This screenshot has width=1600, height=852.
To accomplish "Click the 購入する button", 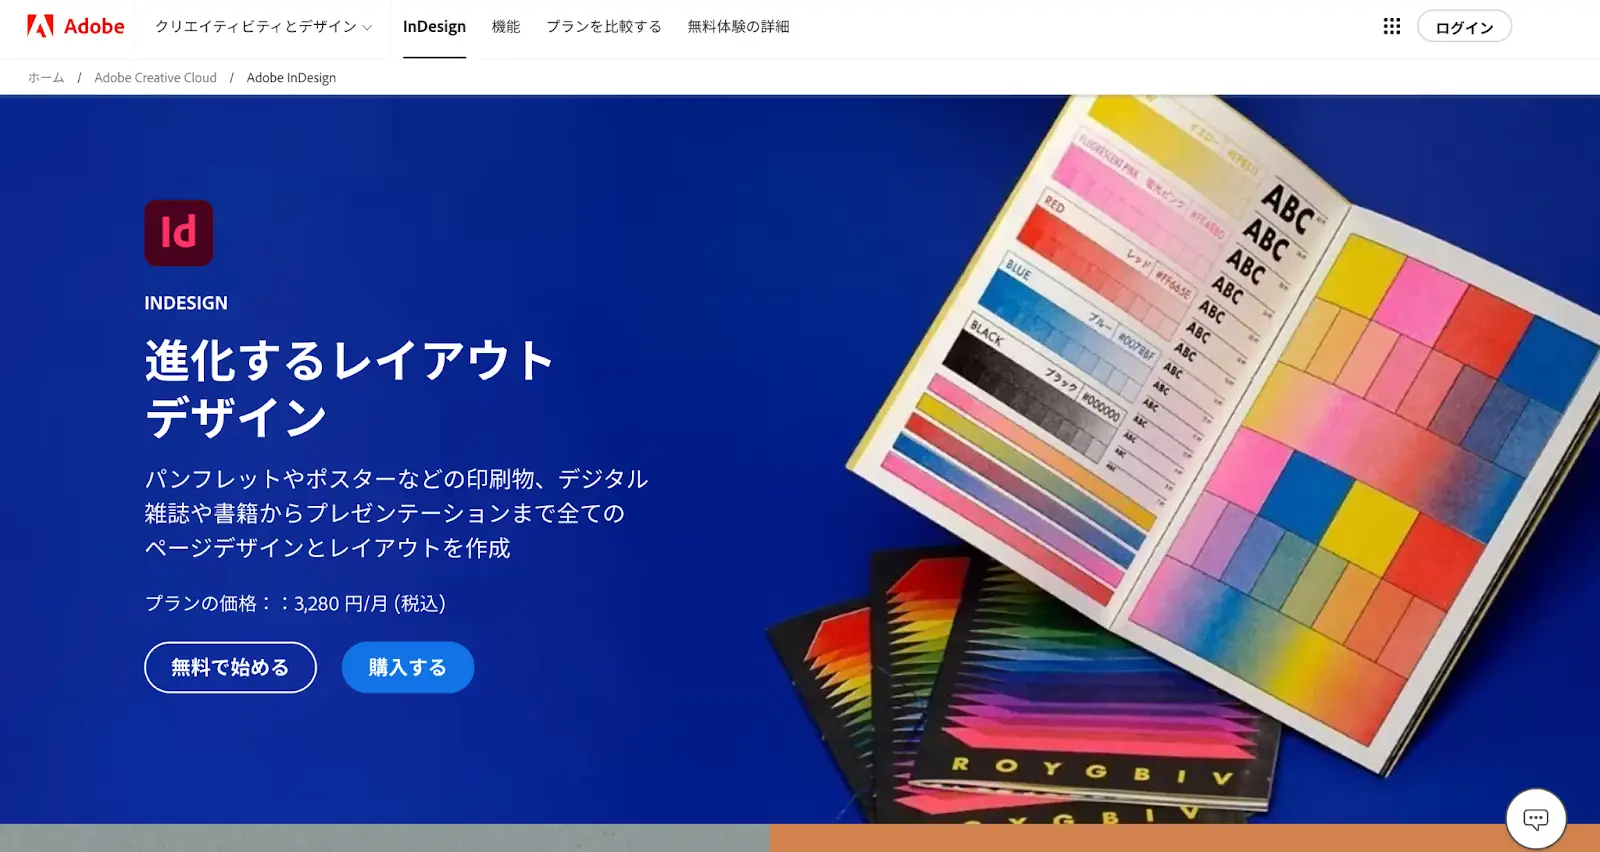I will (x=408, y=667).
